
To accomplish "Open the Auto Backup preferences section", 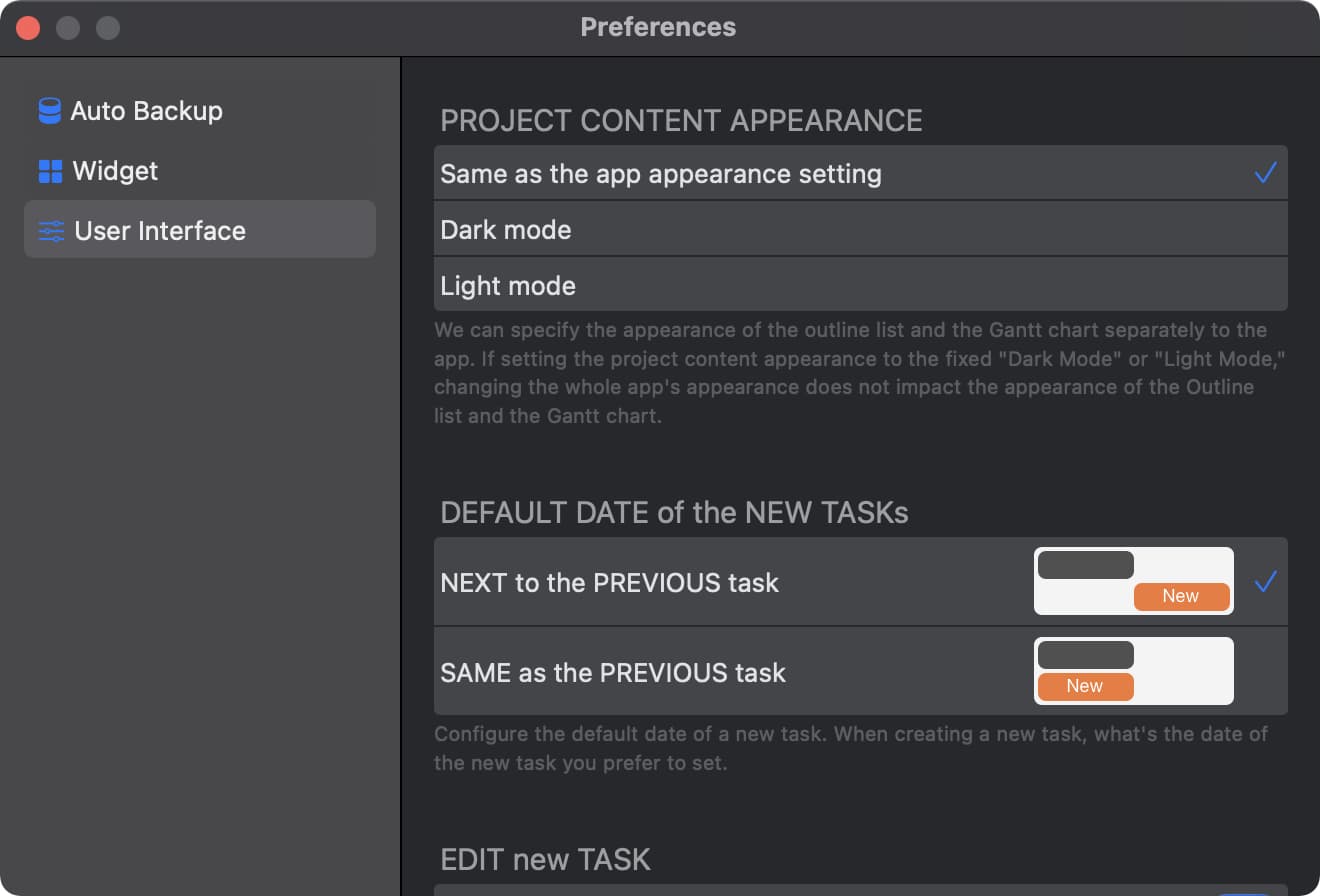I will pos(146,111).
